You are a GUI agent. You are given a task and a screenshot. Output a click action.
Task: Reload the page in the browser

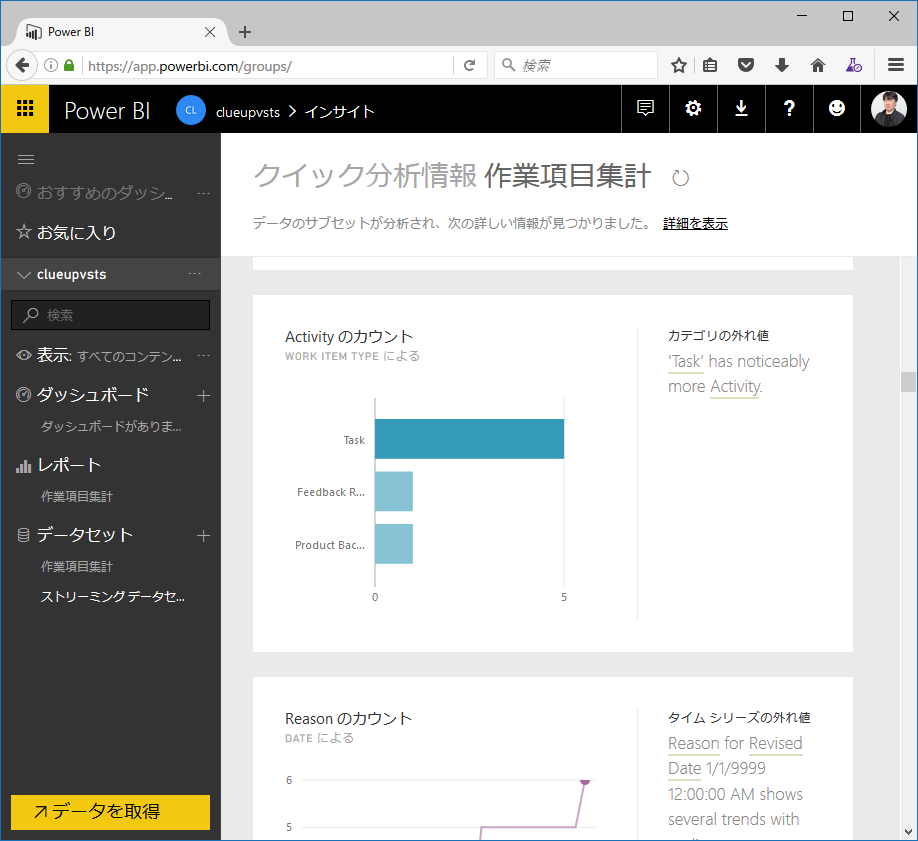pos(470,66)
